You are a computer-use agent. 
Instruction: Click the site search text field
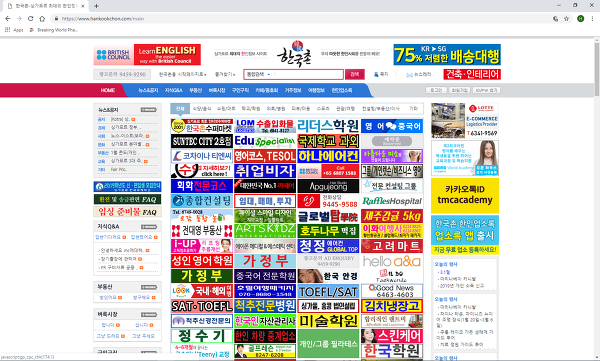pos(308,74)
